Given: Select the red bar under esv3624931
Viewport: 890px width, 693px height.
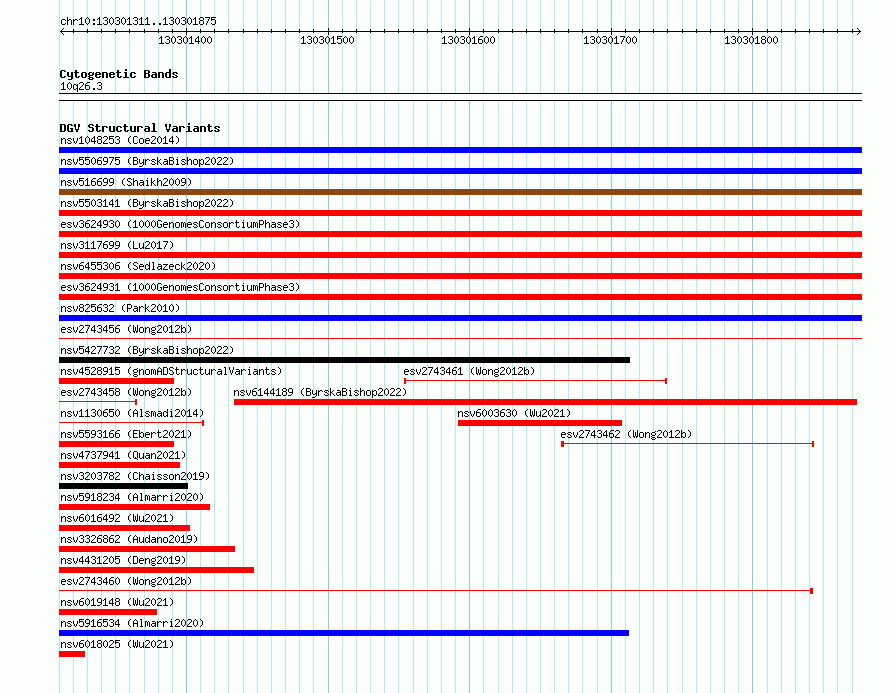Looking at the screenshot, I should 460,297.
